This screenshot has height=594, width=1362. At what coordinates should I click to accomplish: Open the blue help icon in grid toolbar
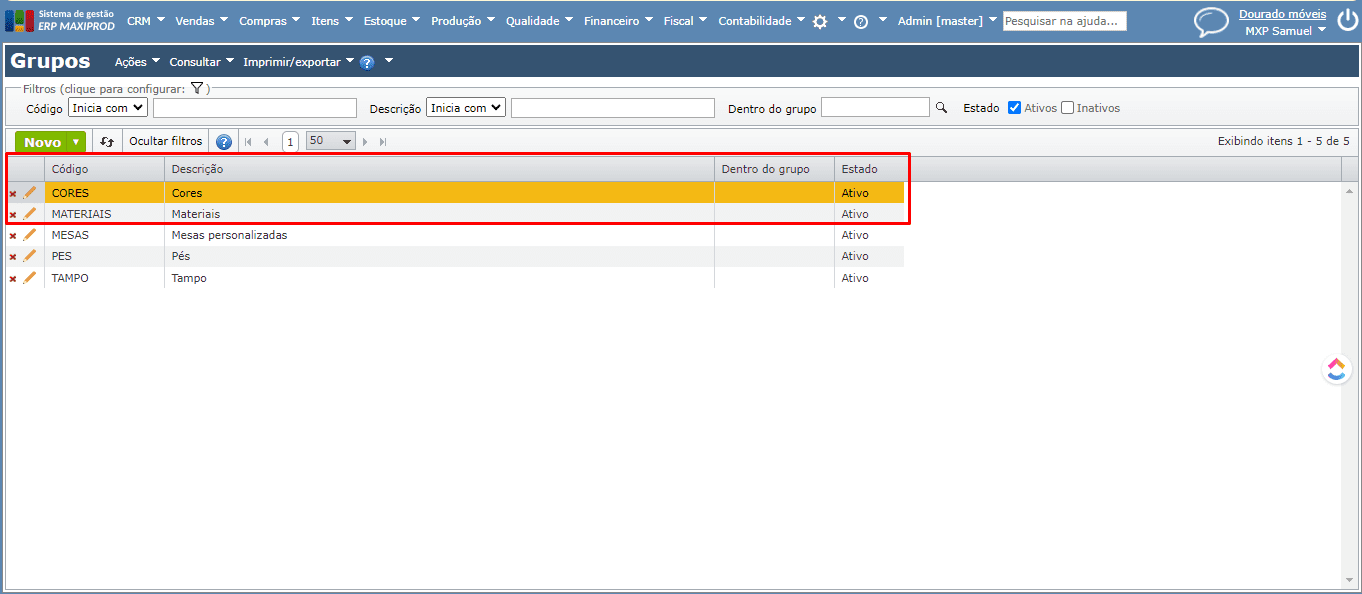click(224, 142)
